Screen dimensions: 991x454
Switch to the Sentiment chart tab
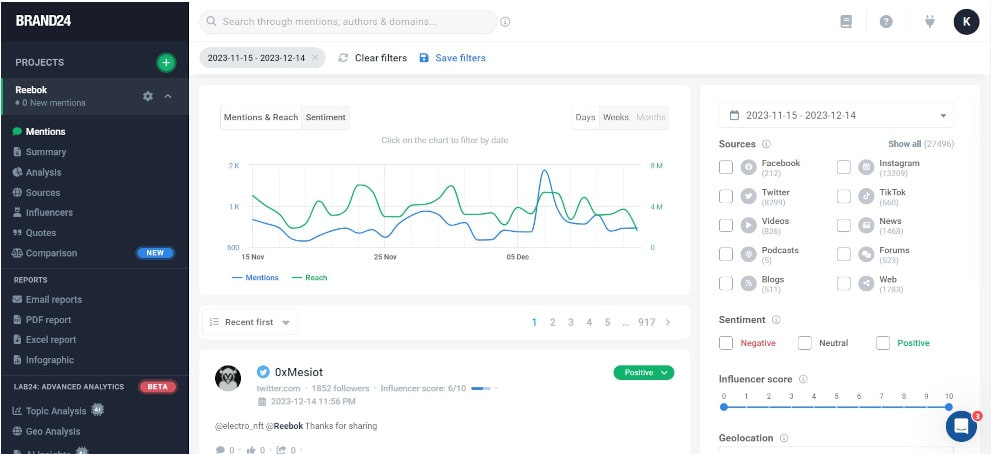click(325, 118)
